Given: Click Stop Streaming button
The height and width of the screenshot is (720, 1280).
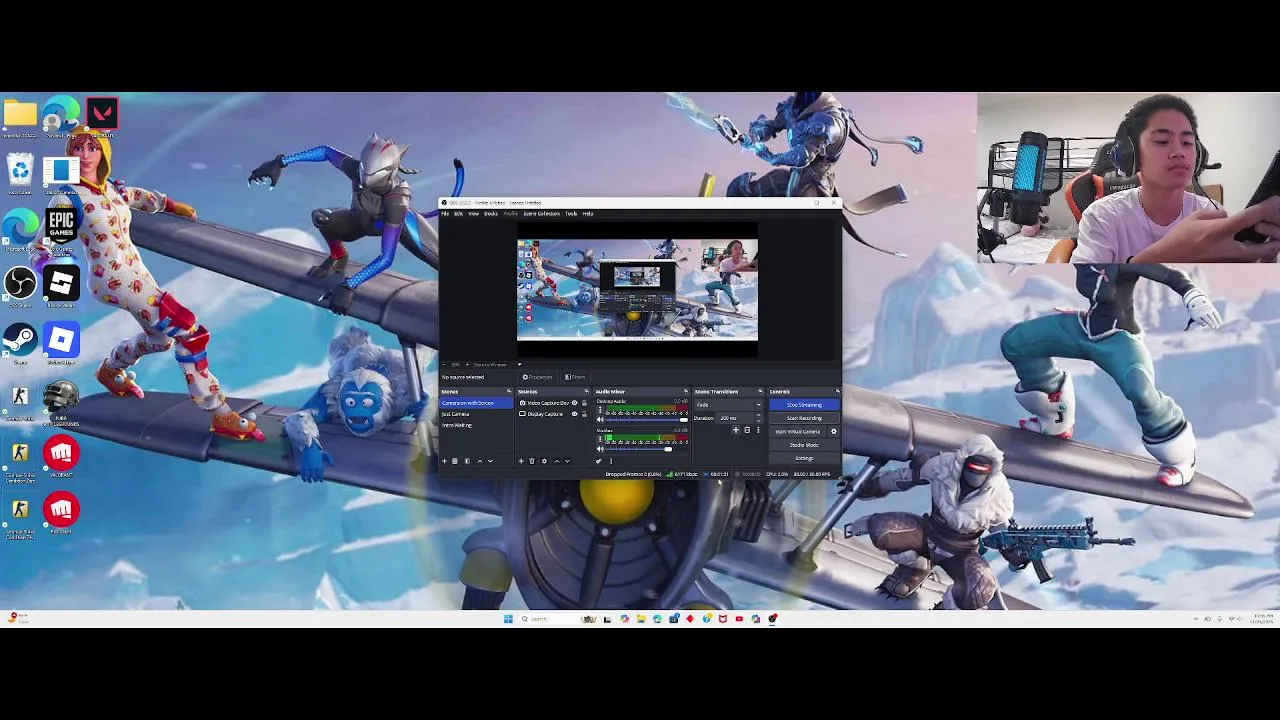Looking at the screenshot, I should [804, 405].
